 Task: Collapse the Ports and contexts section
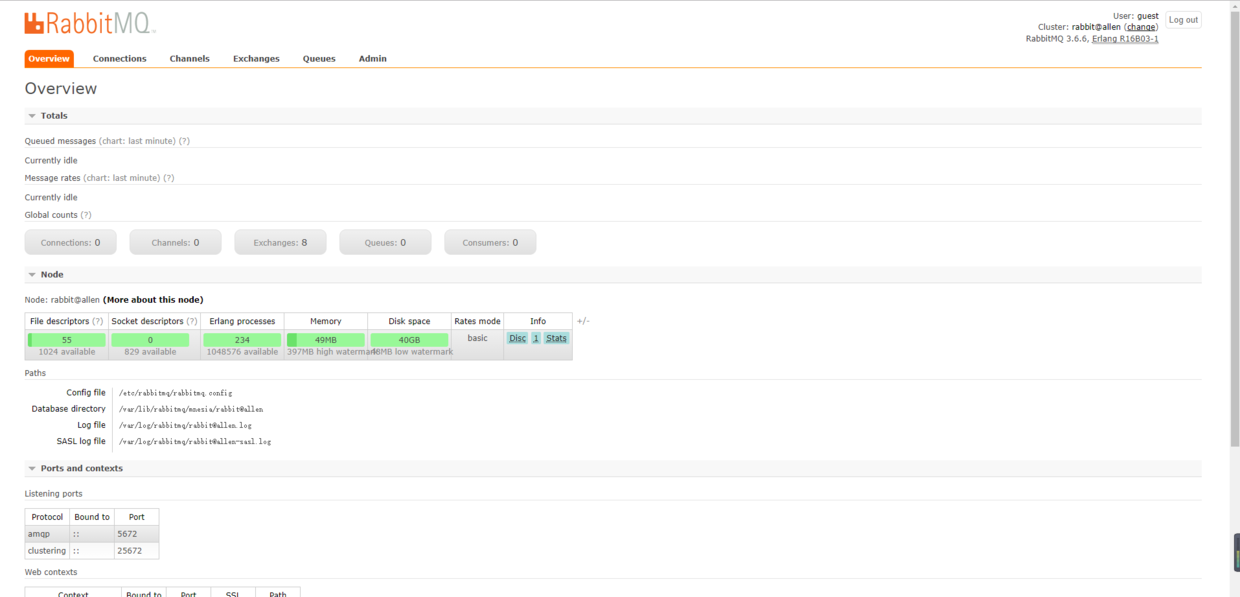click(x=32, y=468)
